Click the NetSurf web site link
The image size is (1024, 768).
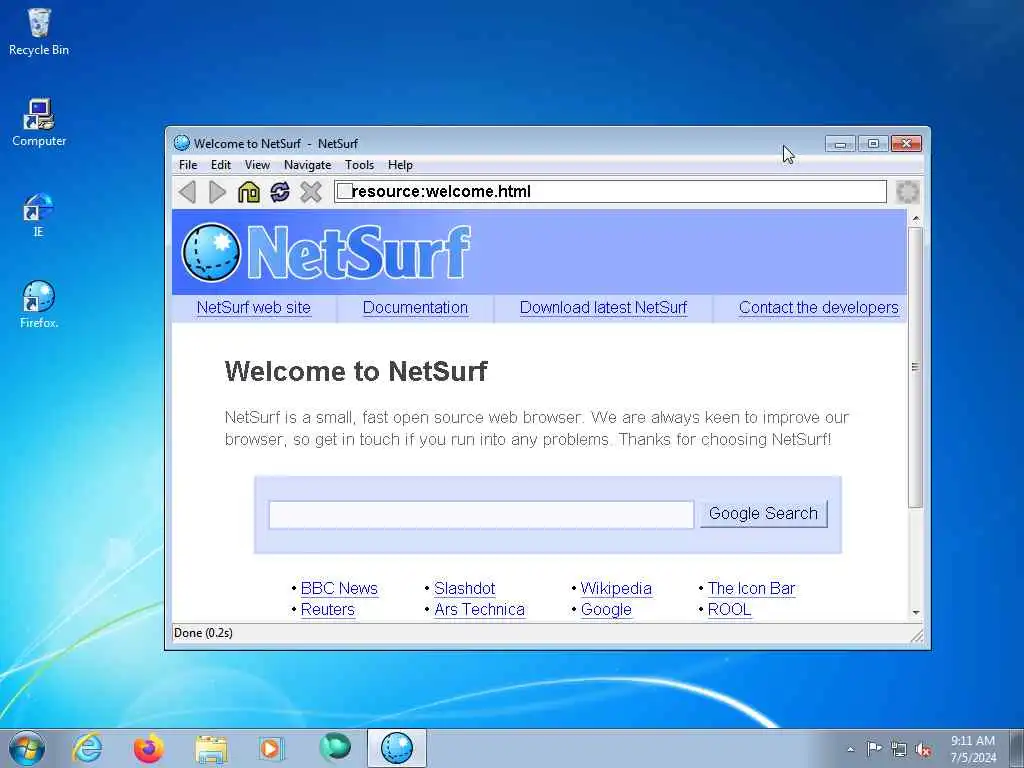[253, 308]
